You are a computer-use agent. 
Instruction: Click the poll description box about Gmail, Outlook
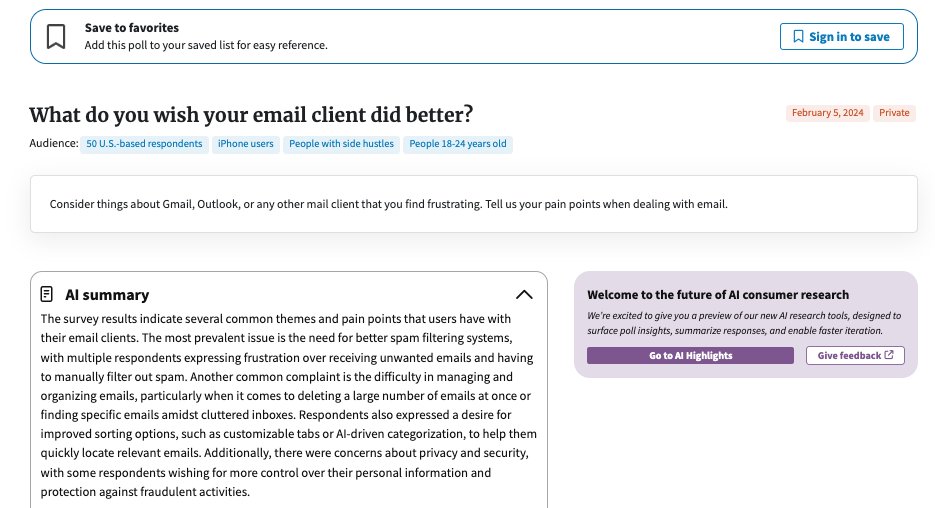pos(473,204)
